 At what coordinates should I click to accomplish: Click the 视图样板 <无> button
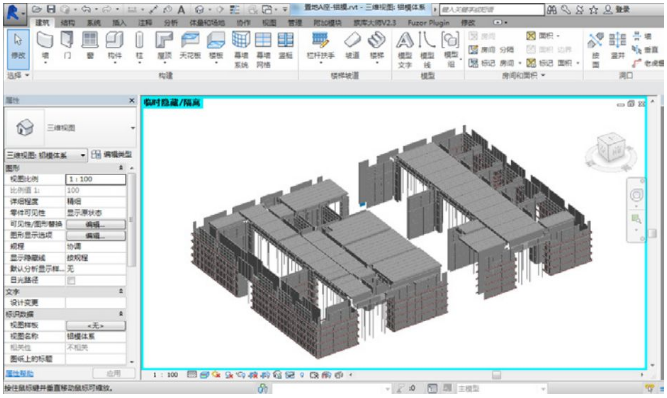[x=96, y=325]
